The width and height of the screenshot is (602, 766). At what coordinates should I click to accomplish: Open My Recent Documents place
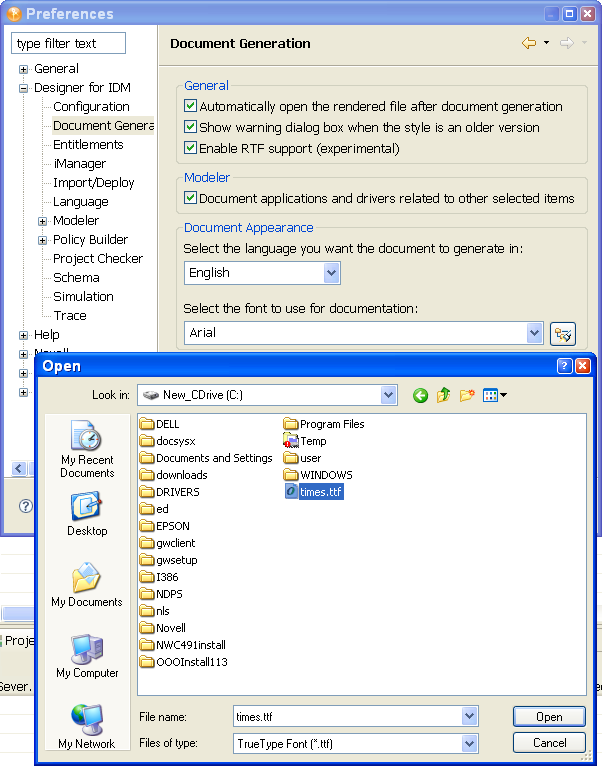87,448
